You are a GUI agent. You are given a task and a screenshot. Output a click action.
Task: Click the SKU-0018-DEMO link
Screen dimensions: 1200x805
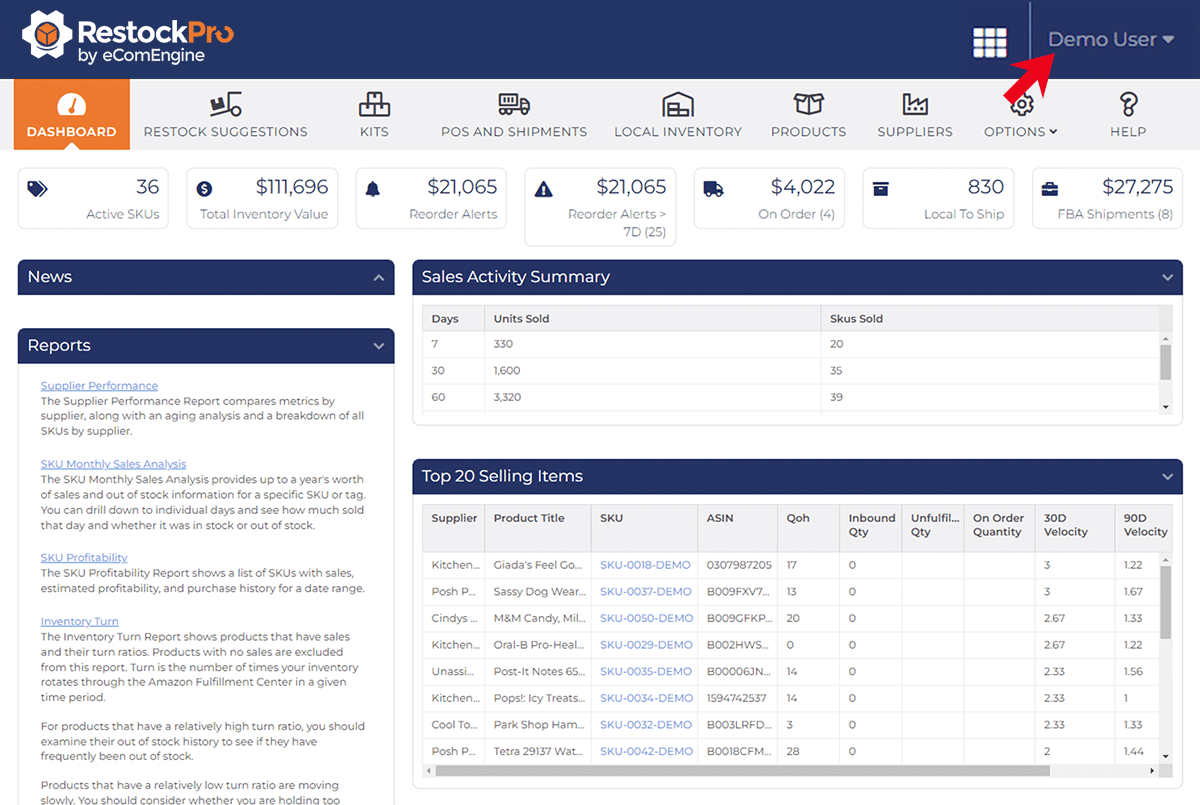(x=645, y=565)
